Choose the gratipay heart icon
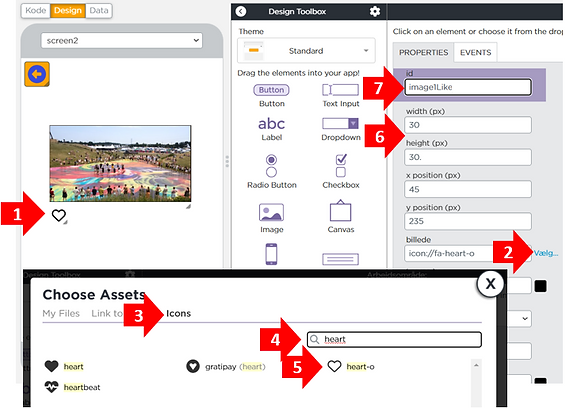Screen dimensions: 566x408 click(x=193, y=366)
